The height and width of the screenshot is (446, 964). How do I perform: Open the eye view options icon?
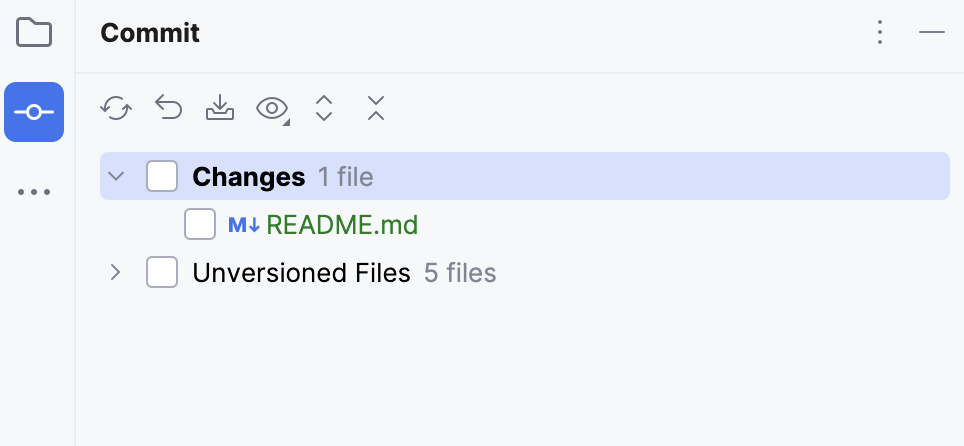[x=272, y=108]
